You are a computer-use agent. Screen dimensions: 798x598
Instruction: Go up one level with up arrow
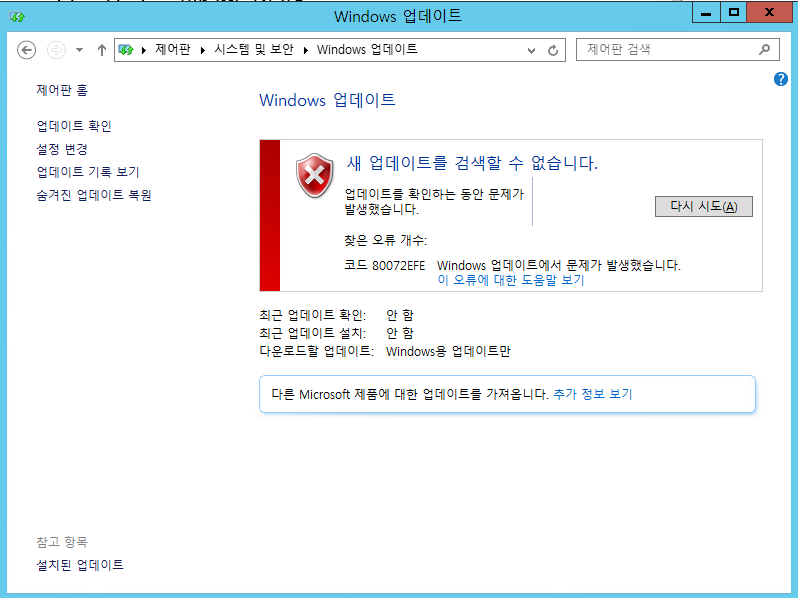click(x=102, y=50)
